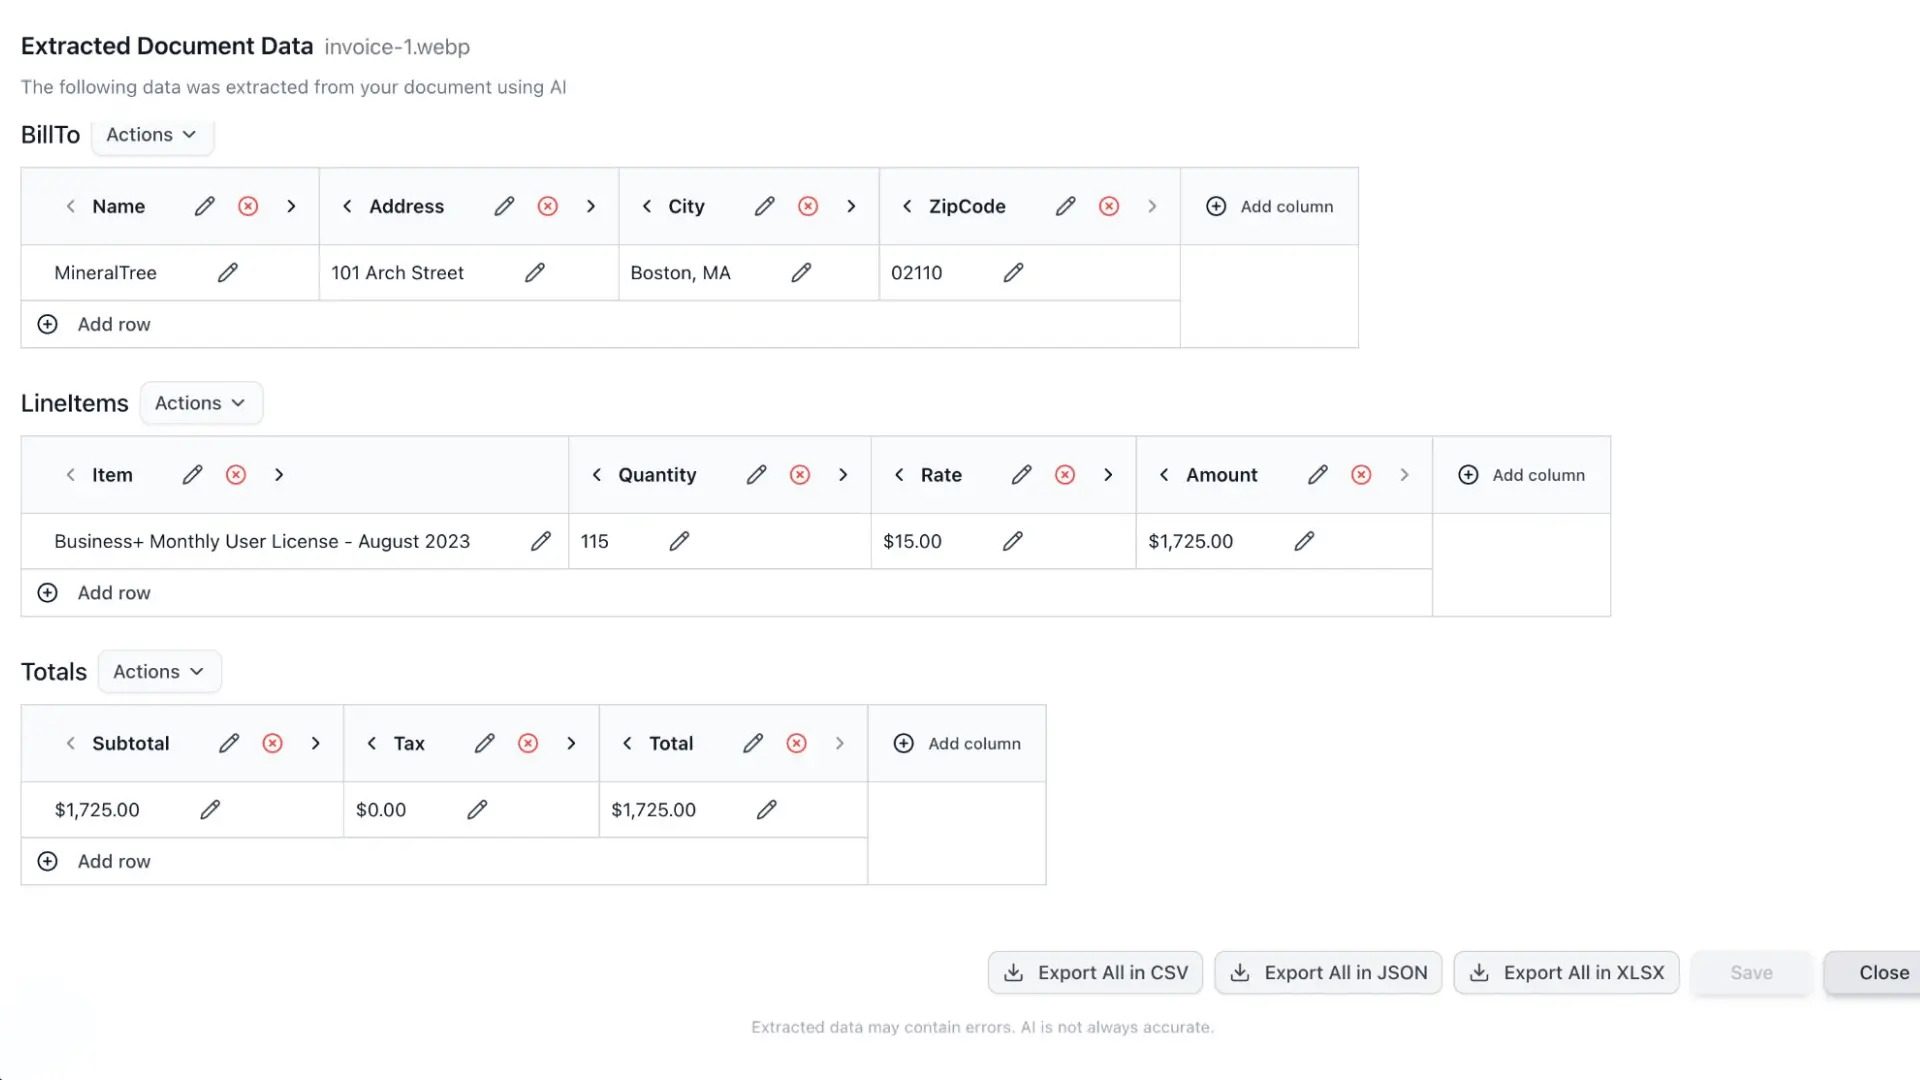Delete the Subtotal column
The height and width of the screenshot is (1080, 1920).
(272, 743)
